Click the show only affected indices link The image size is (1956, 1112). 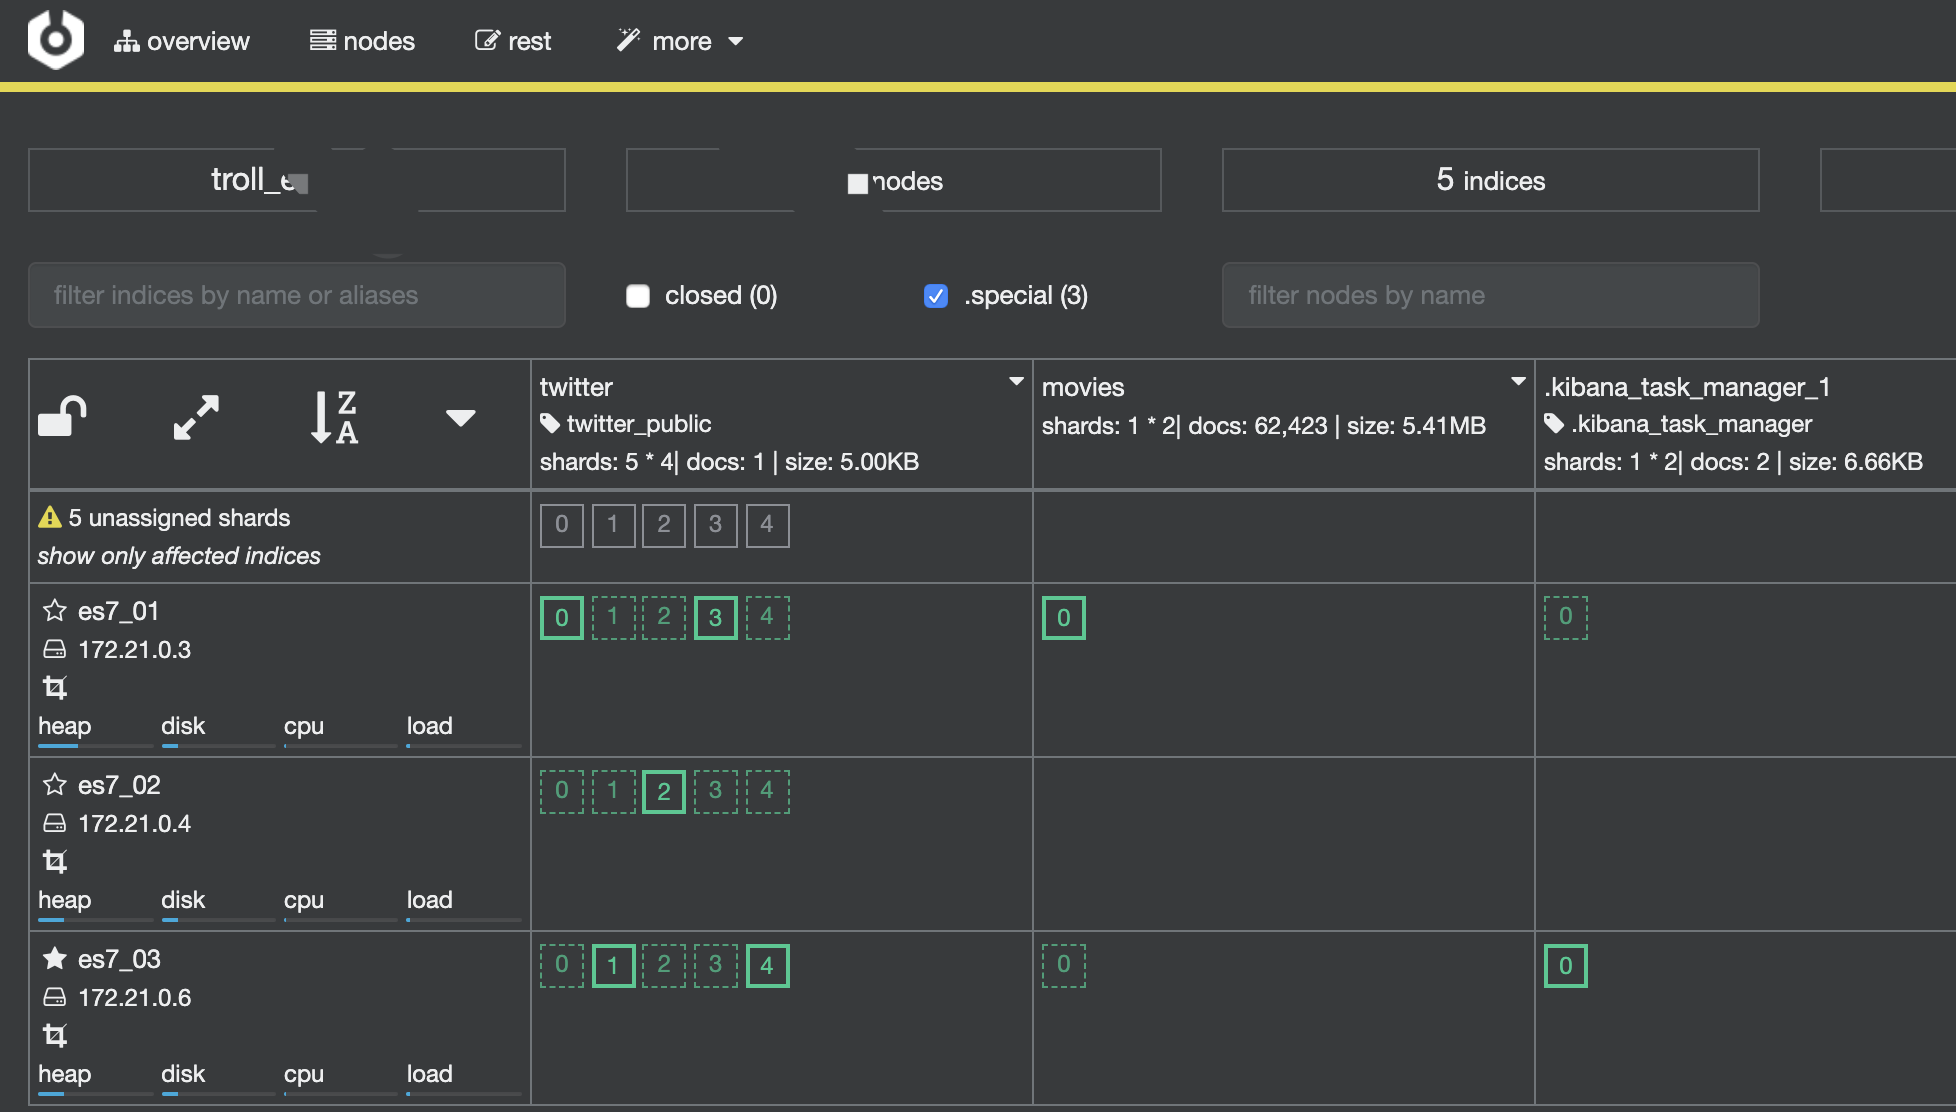coord(177,556)
